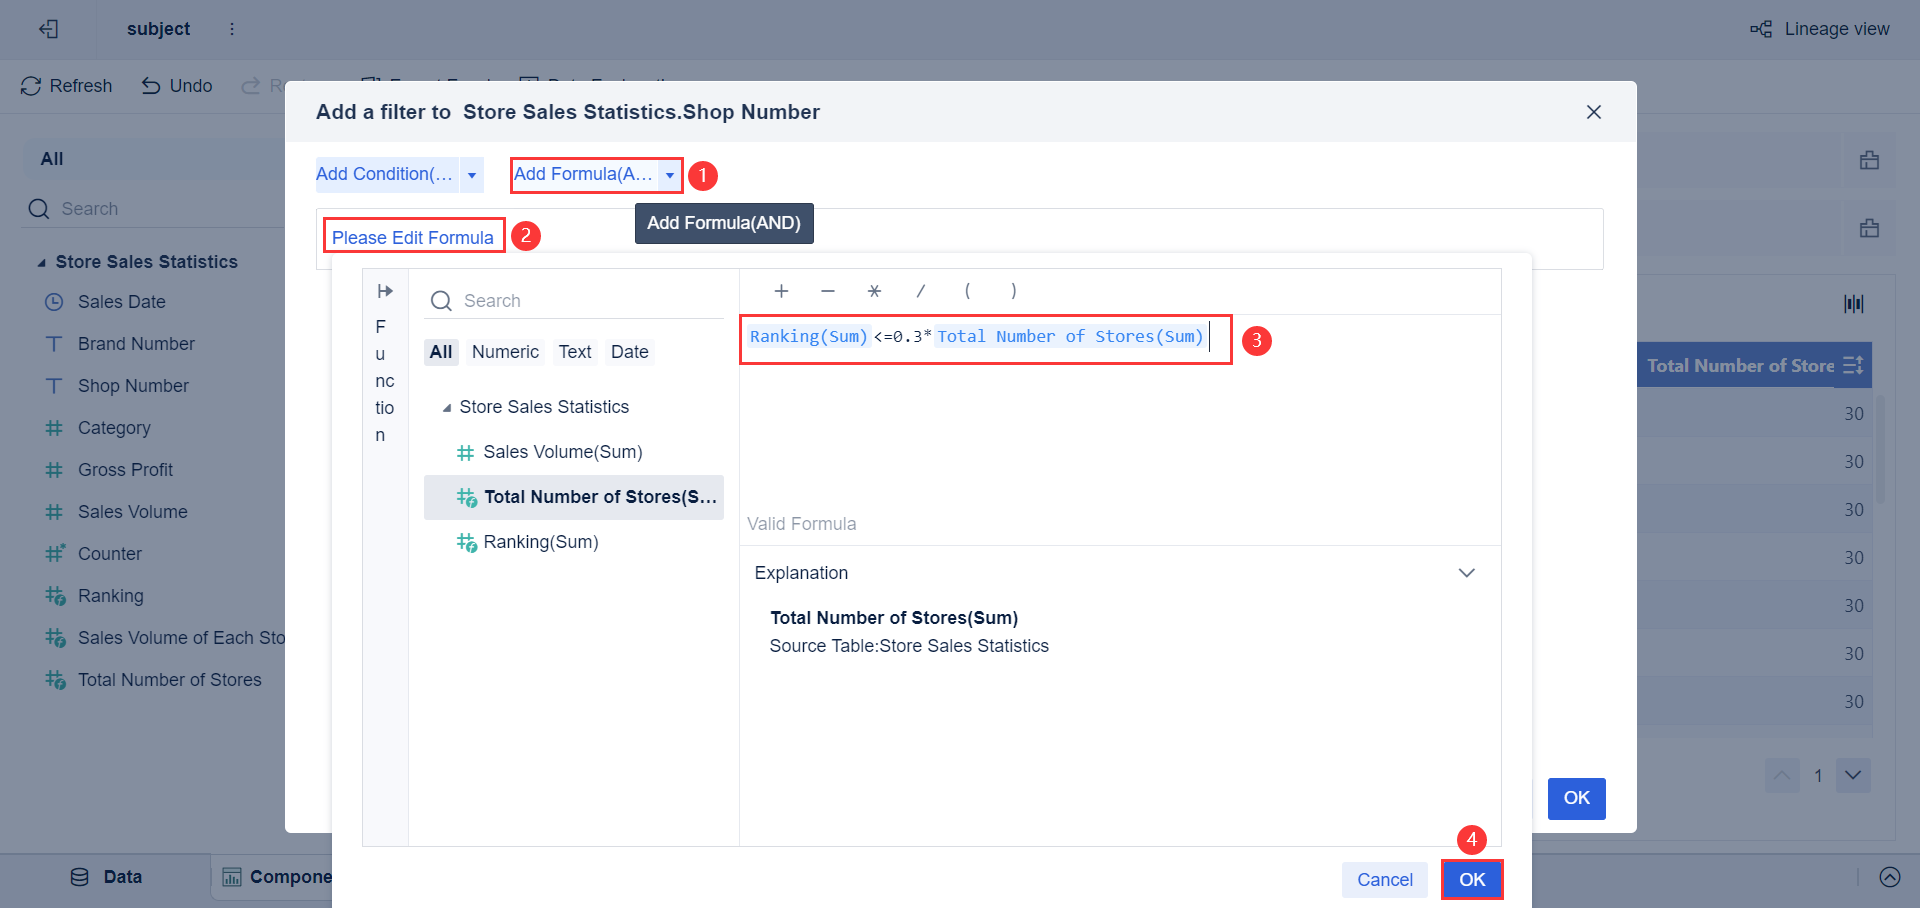The image size is (1920, 908).
Task: Click the Refresh icon in the toolbar
Action: [30, 86]
